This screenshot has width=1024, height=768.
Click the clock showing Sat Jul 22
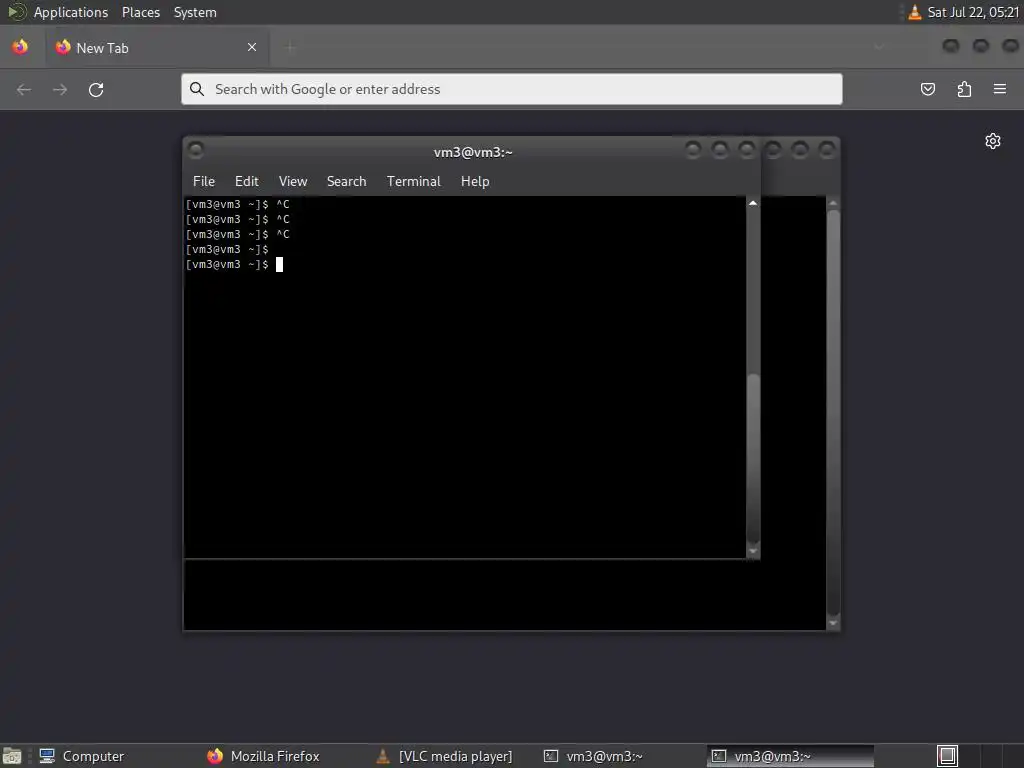tap(973, 12)
